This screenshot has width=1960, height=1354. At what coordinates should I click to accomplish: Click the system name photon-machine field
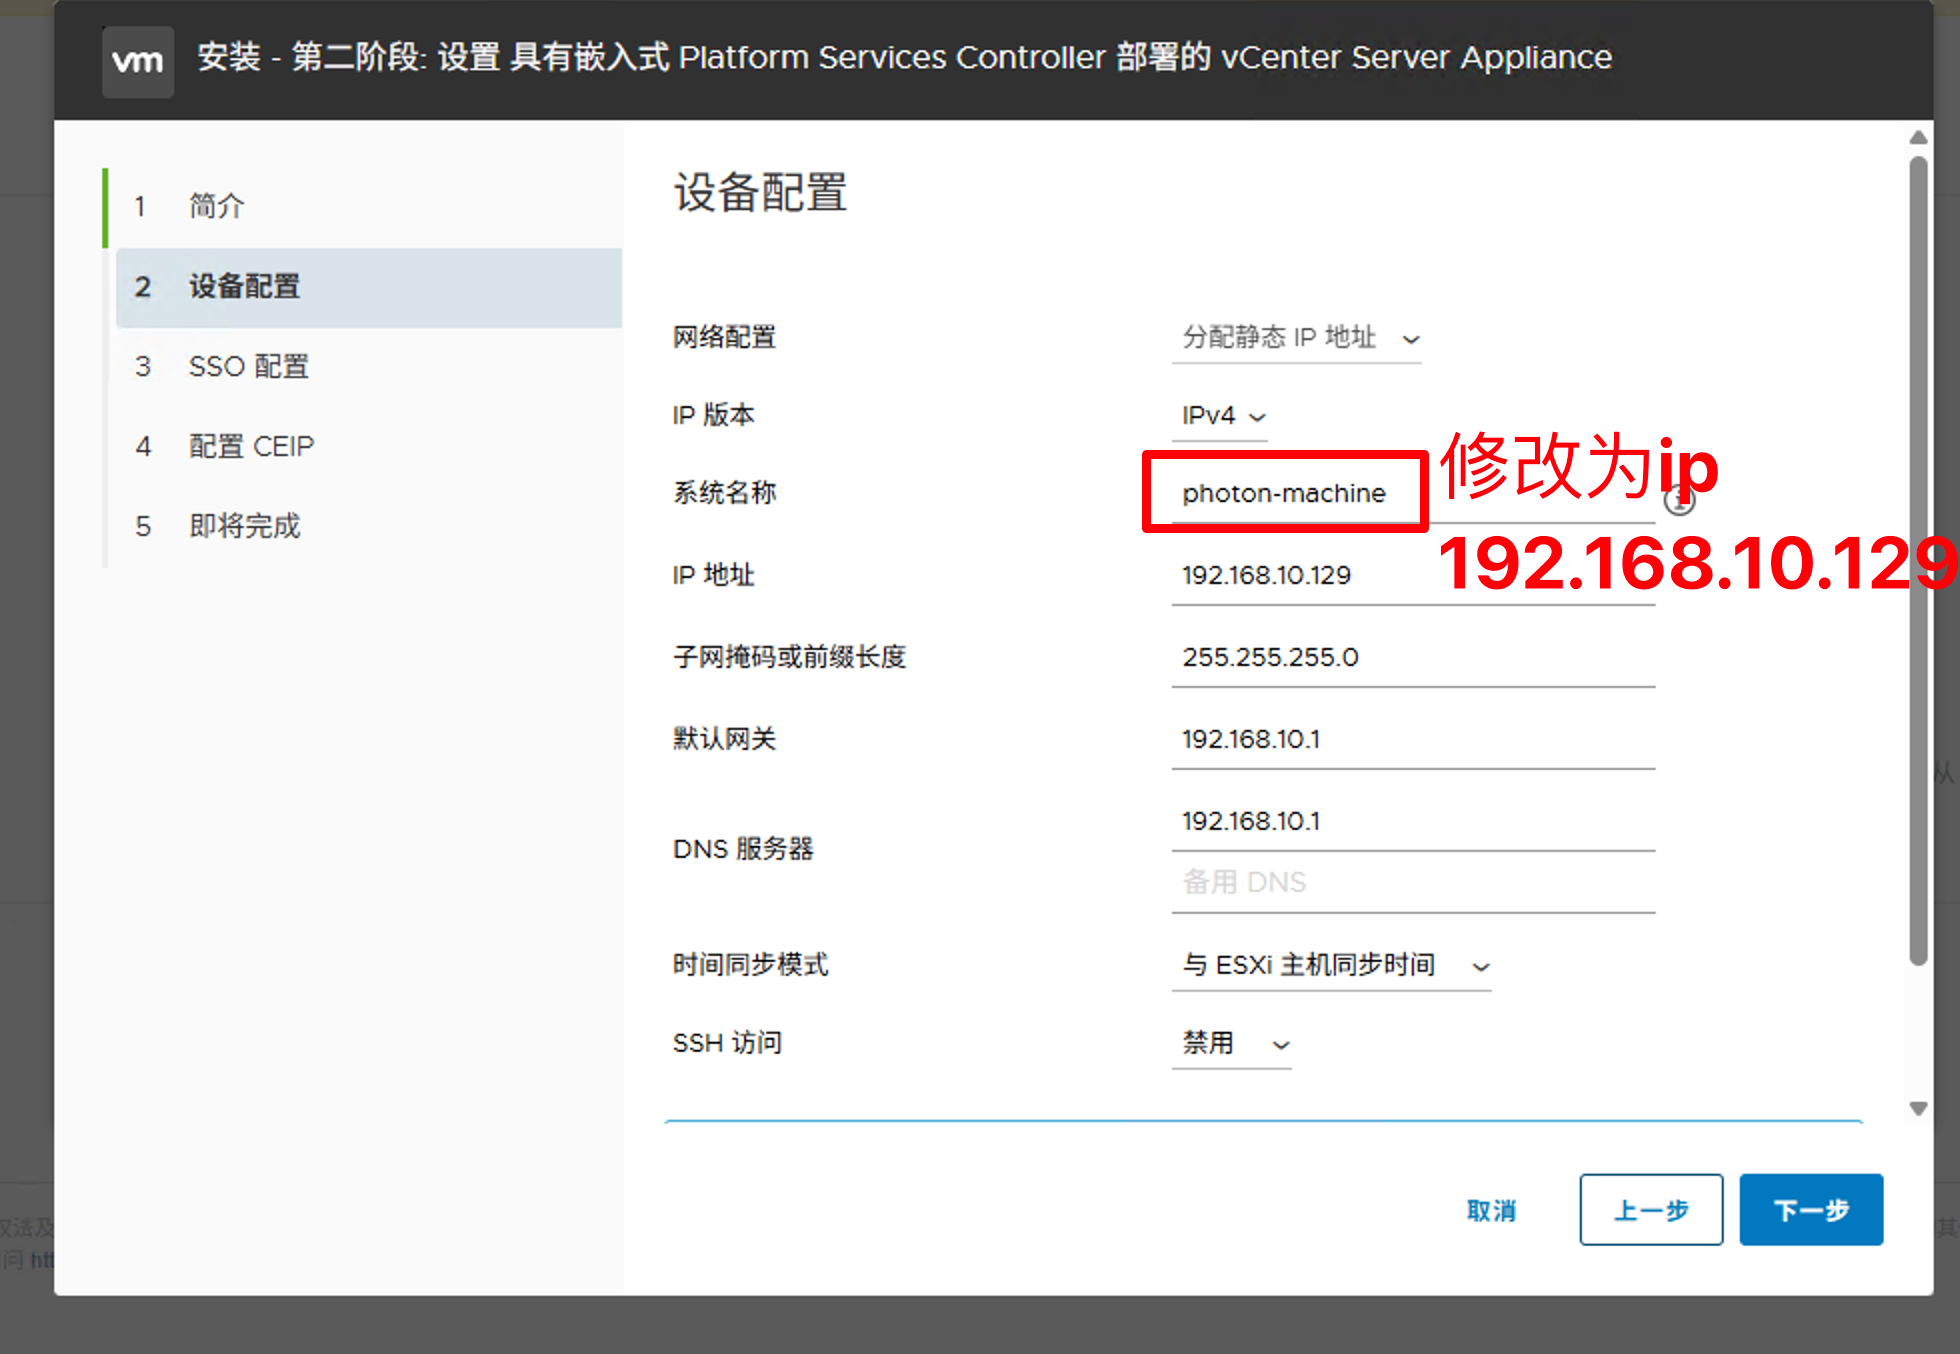tap(1414, 493)
